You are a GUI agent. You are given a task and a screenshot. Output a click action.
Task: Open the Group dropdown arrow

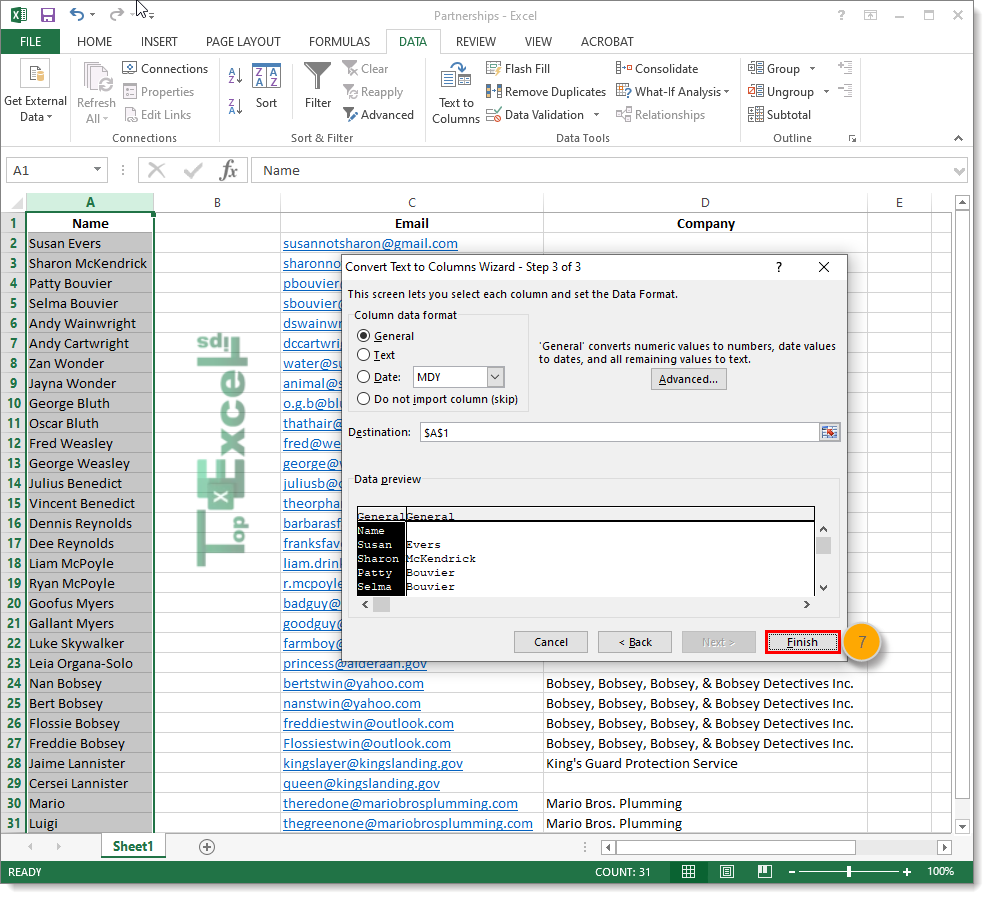tap(812, 69)
